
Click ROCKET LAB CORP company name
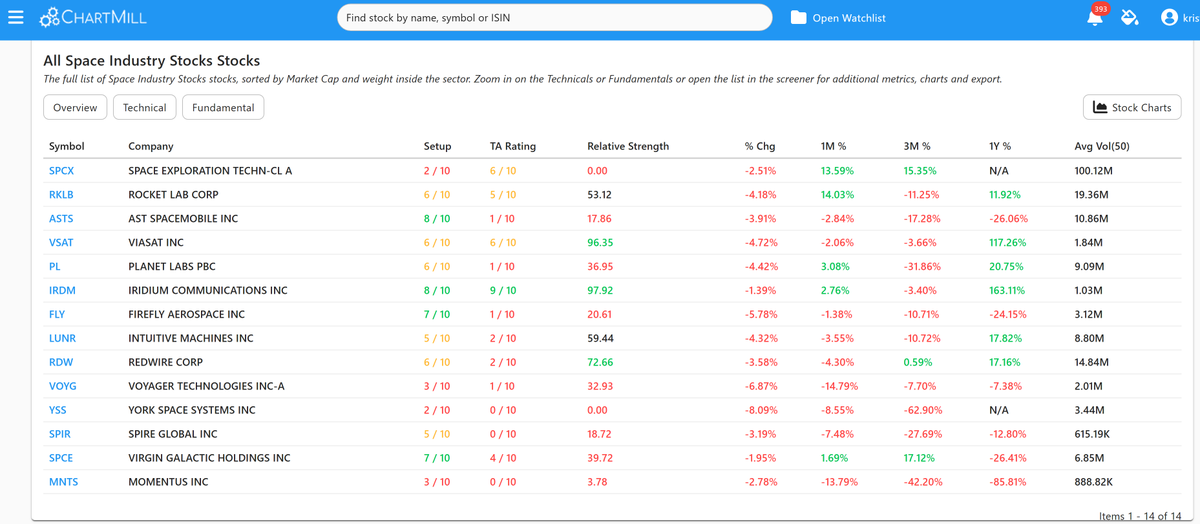click(x=173, y=195)
